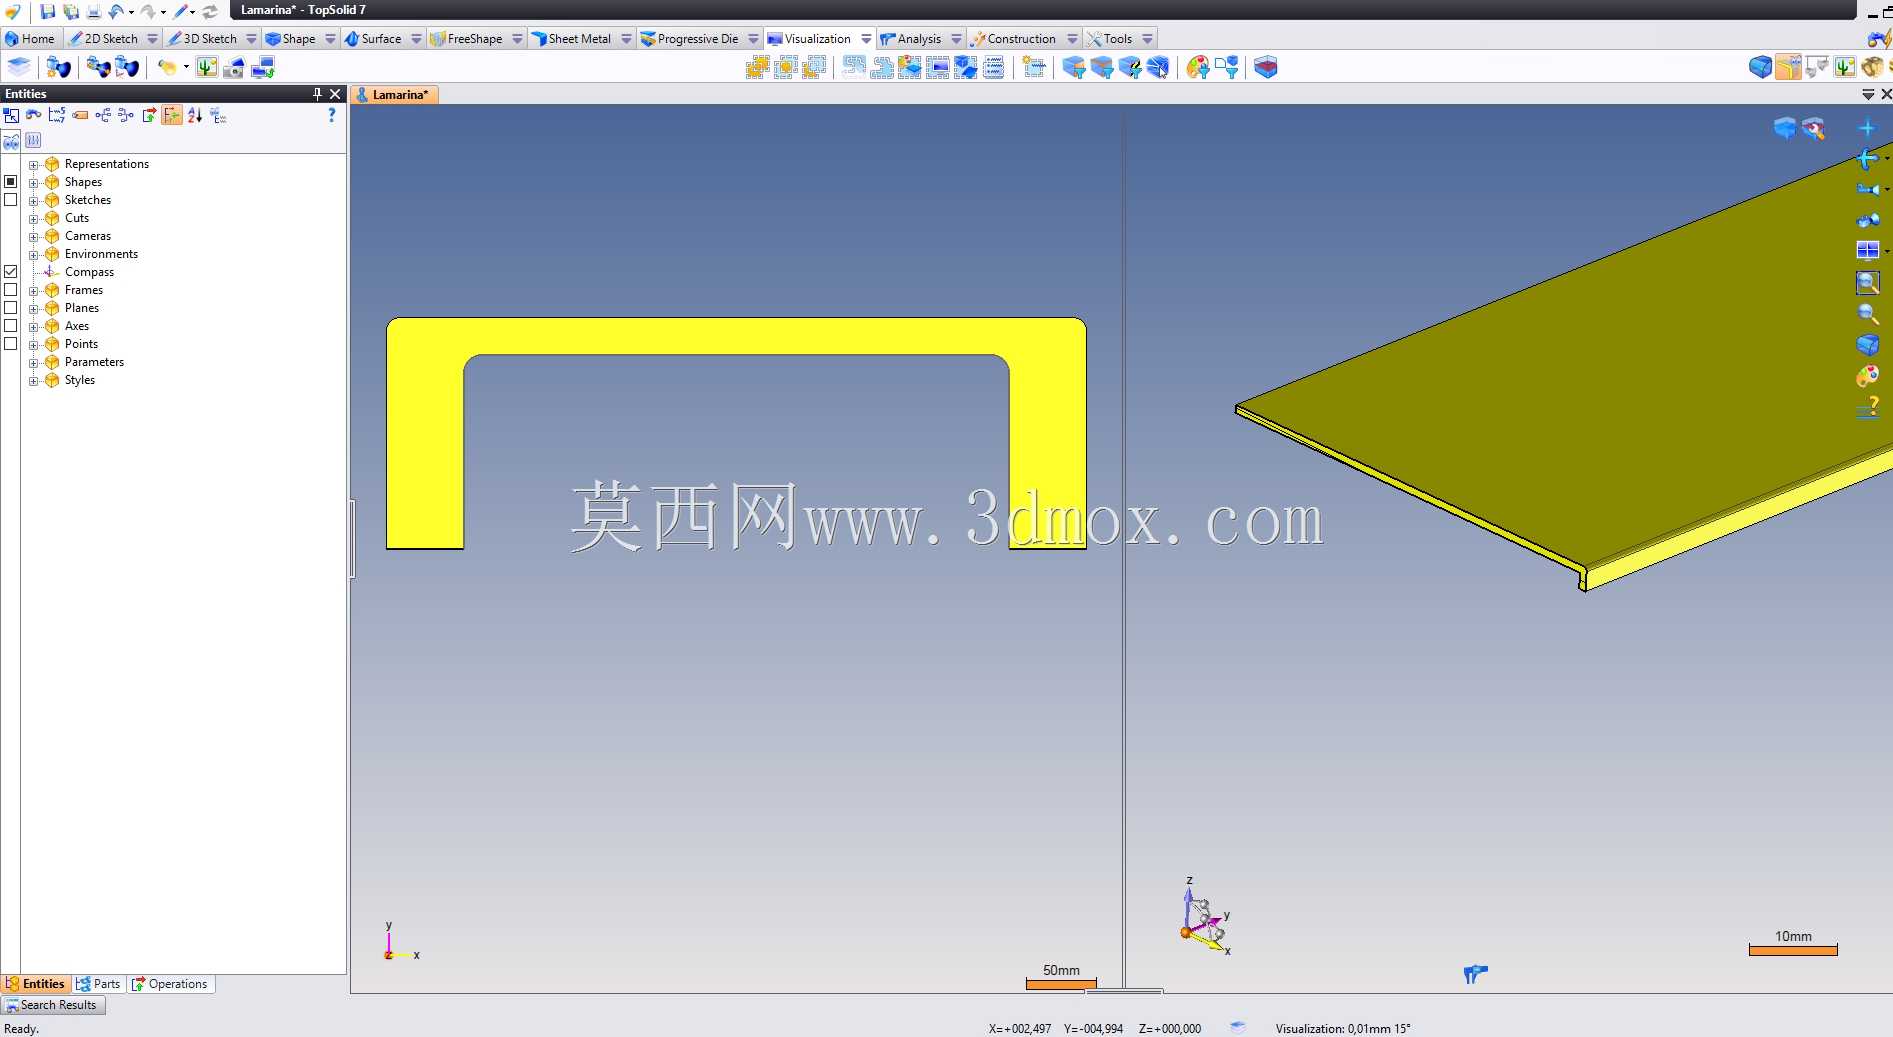
Task: Open the Tools menu
Action: (1110, 39)
